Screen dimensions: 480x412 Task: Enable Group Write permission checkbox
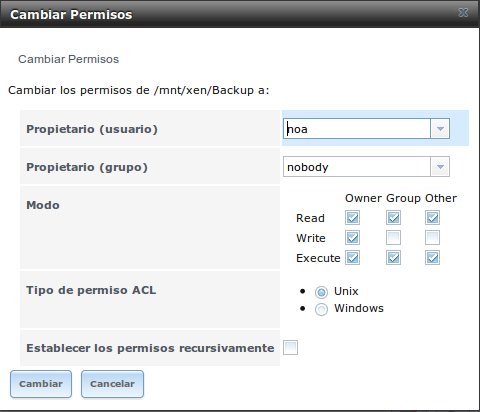click(393, 238)
